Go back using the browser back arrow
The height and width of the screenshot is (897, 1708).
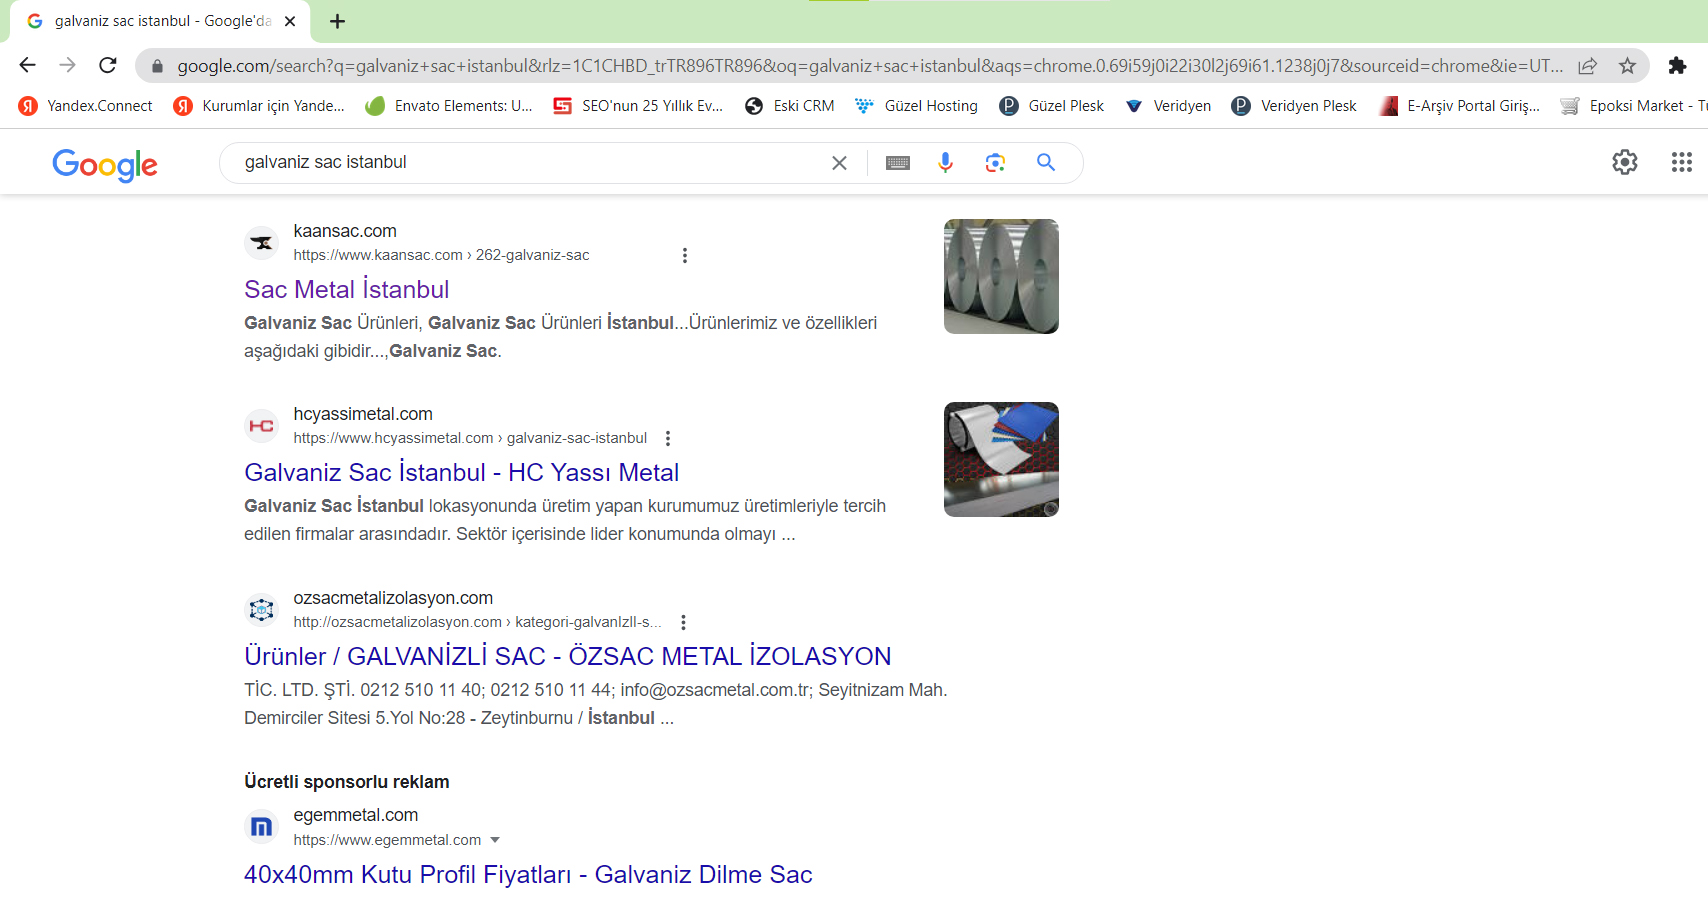pos(27,65)
